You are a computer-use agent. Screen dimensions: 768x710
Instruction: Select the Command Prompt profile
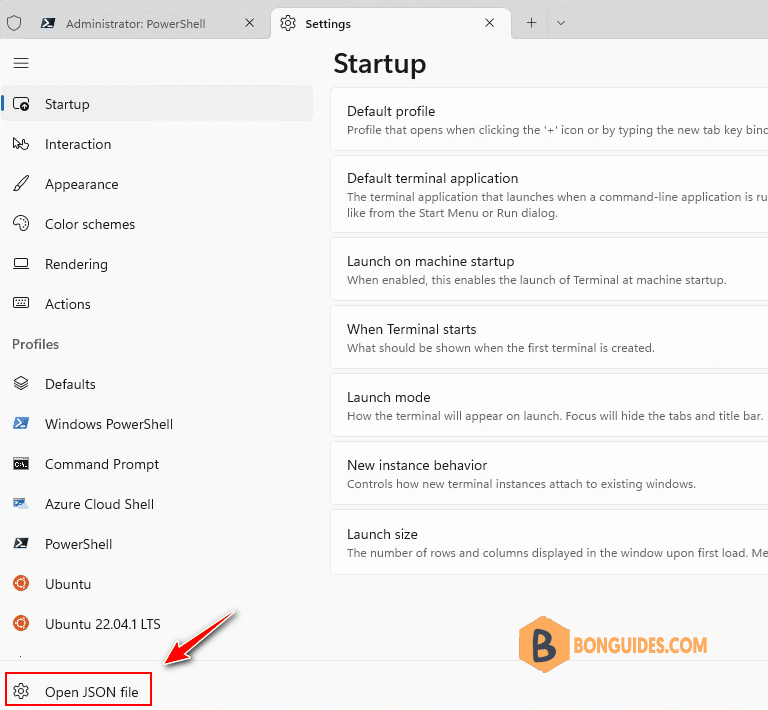[x=157, y=464]
